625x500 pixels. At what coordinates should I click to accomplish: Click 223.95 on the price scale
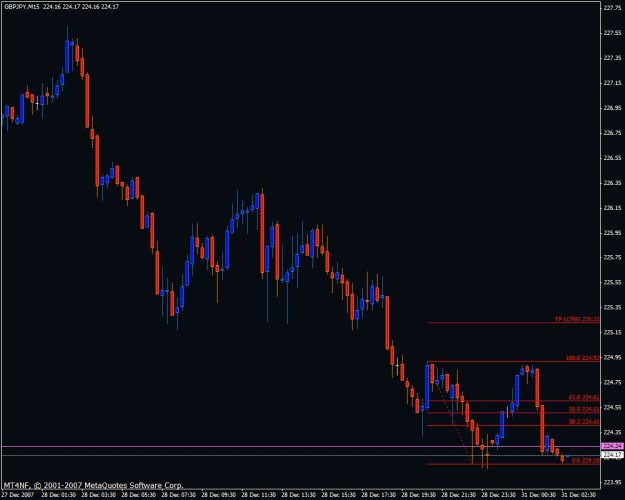[613, 482]
